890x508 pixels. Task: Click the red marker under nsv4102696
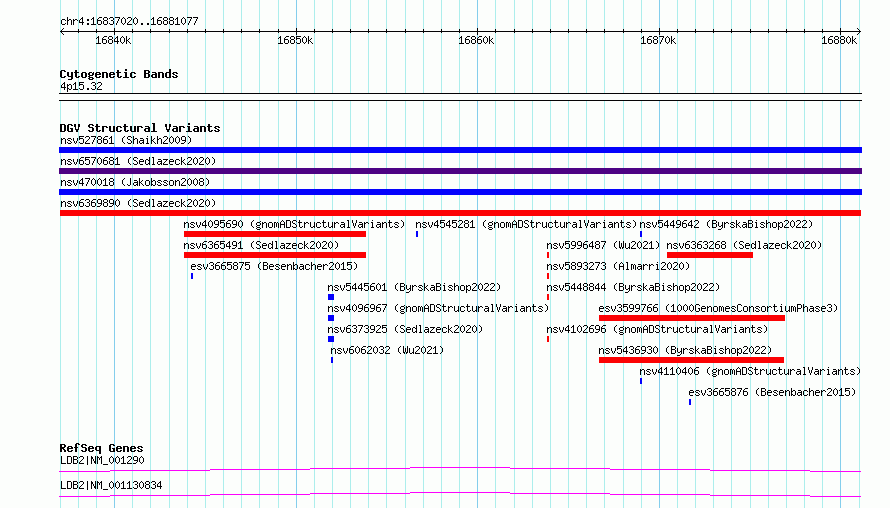548,339
